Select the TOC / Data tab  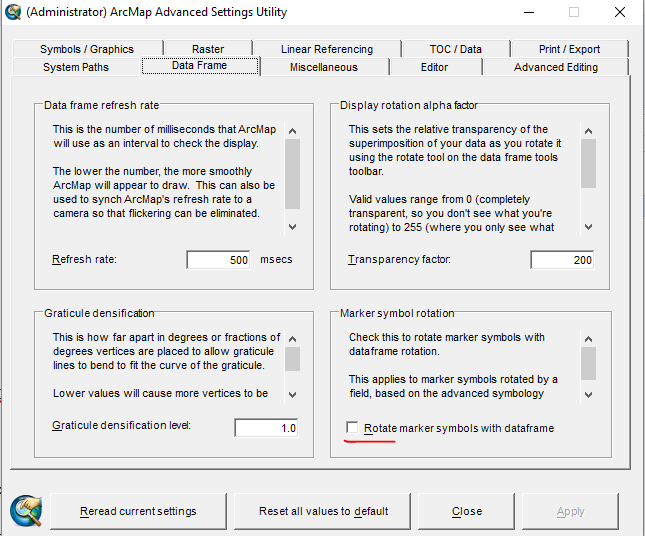click(455, 49)
